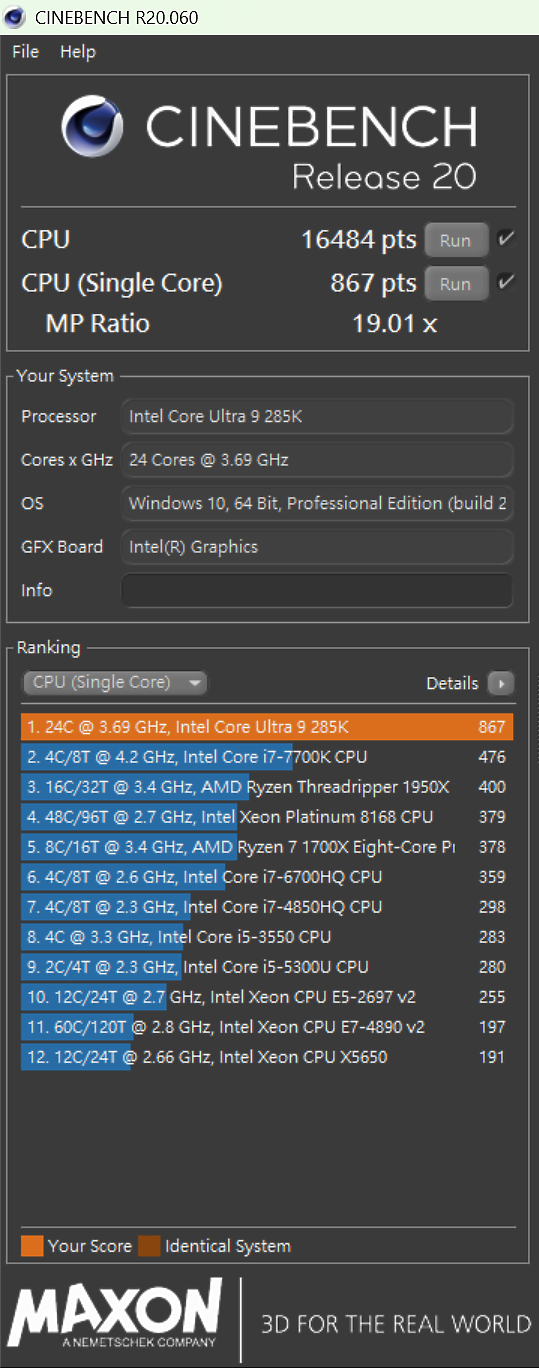Click the empty Info input field
This screenshot has height=1369, width=539.
click(317, 590)
